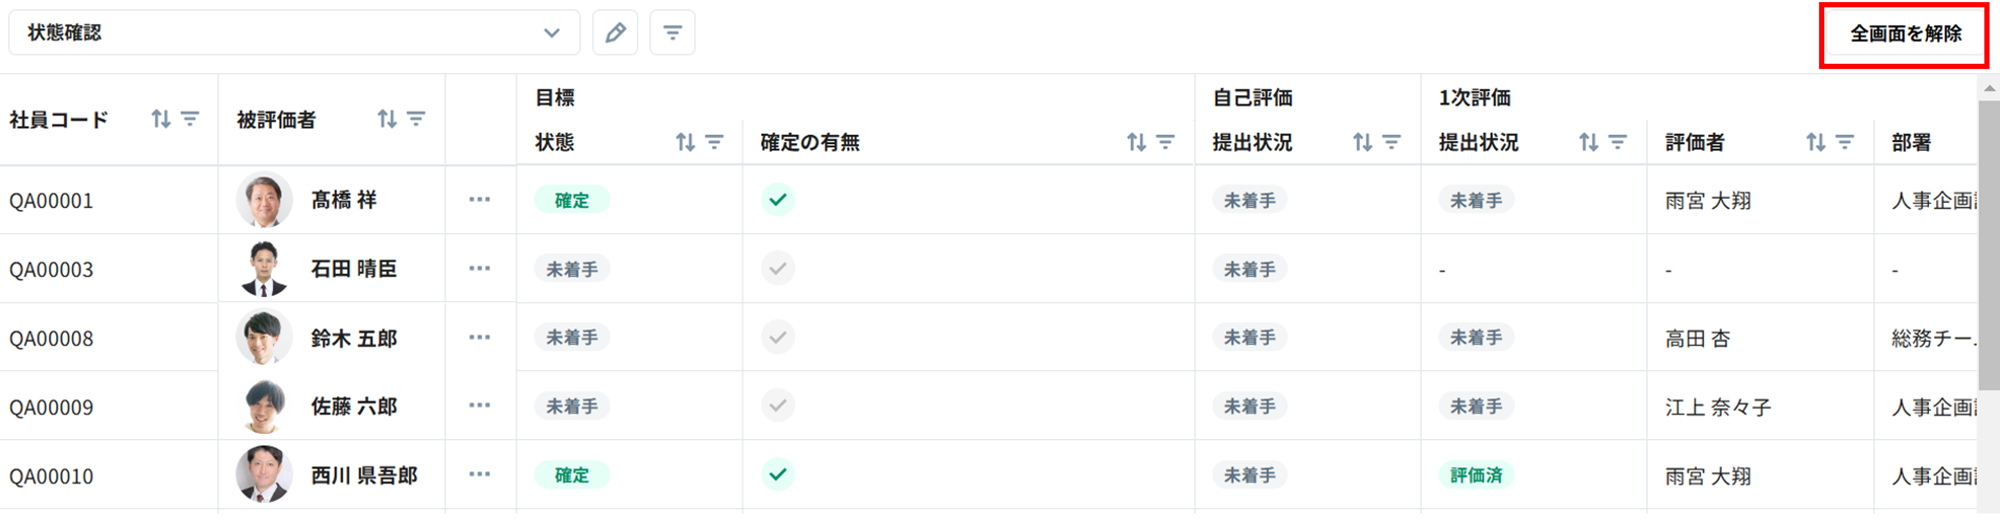This screenshot has height=528, width=2000.
Task: Toggle 確定 checkmark for 石田 晴臣
Action: pyautogui.click(x=778, y=269)
